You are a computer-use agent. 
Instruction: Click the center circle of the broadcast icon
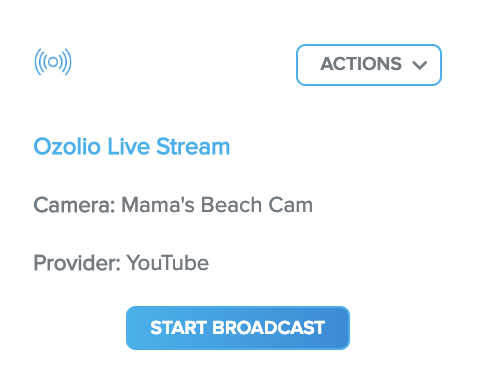click(x=53, y=62)
